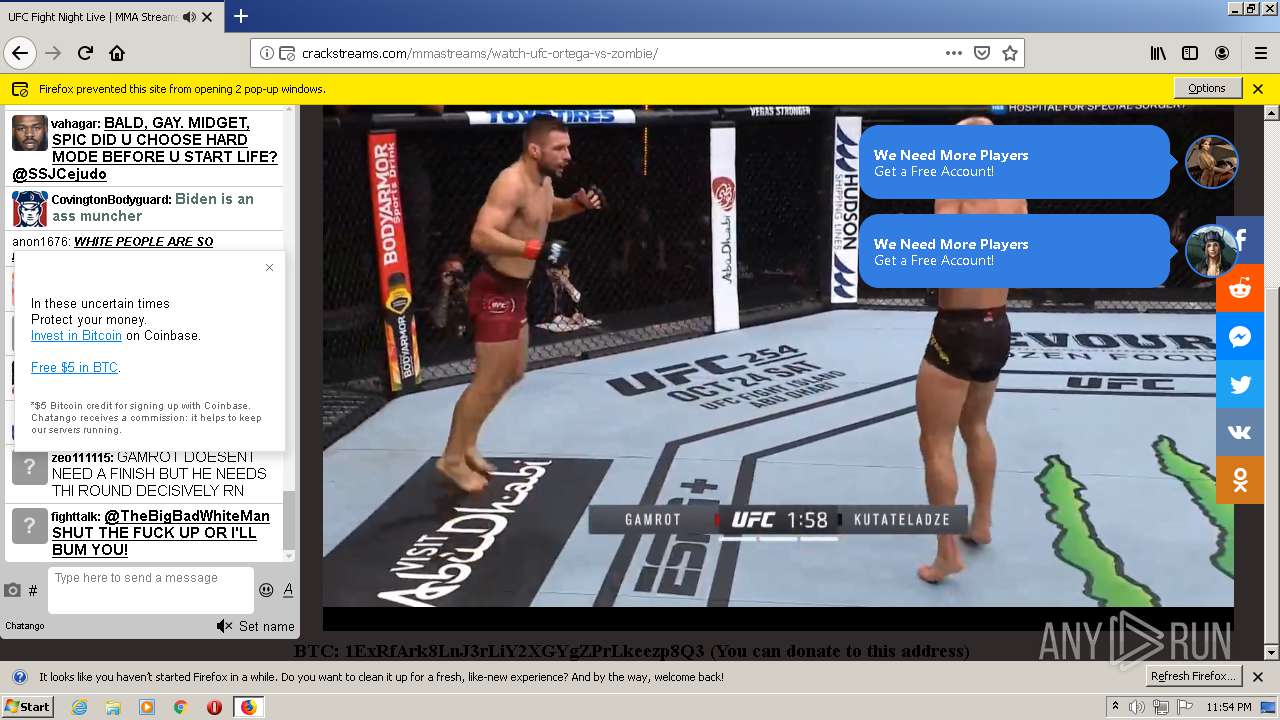The image size is (1280, 720).
Task: Focus the 'Type here to send a message' field
Action: pyautogui.click(x=150, y=590)
